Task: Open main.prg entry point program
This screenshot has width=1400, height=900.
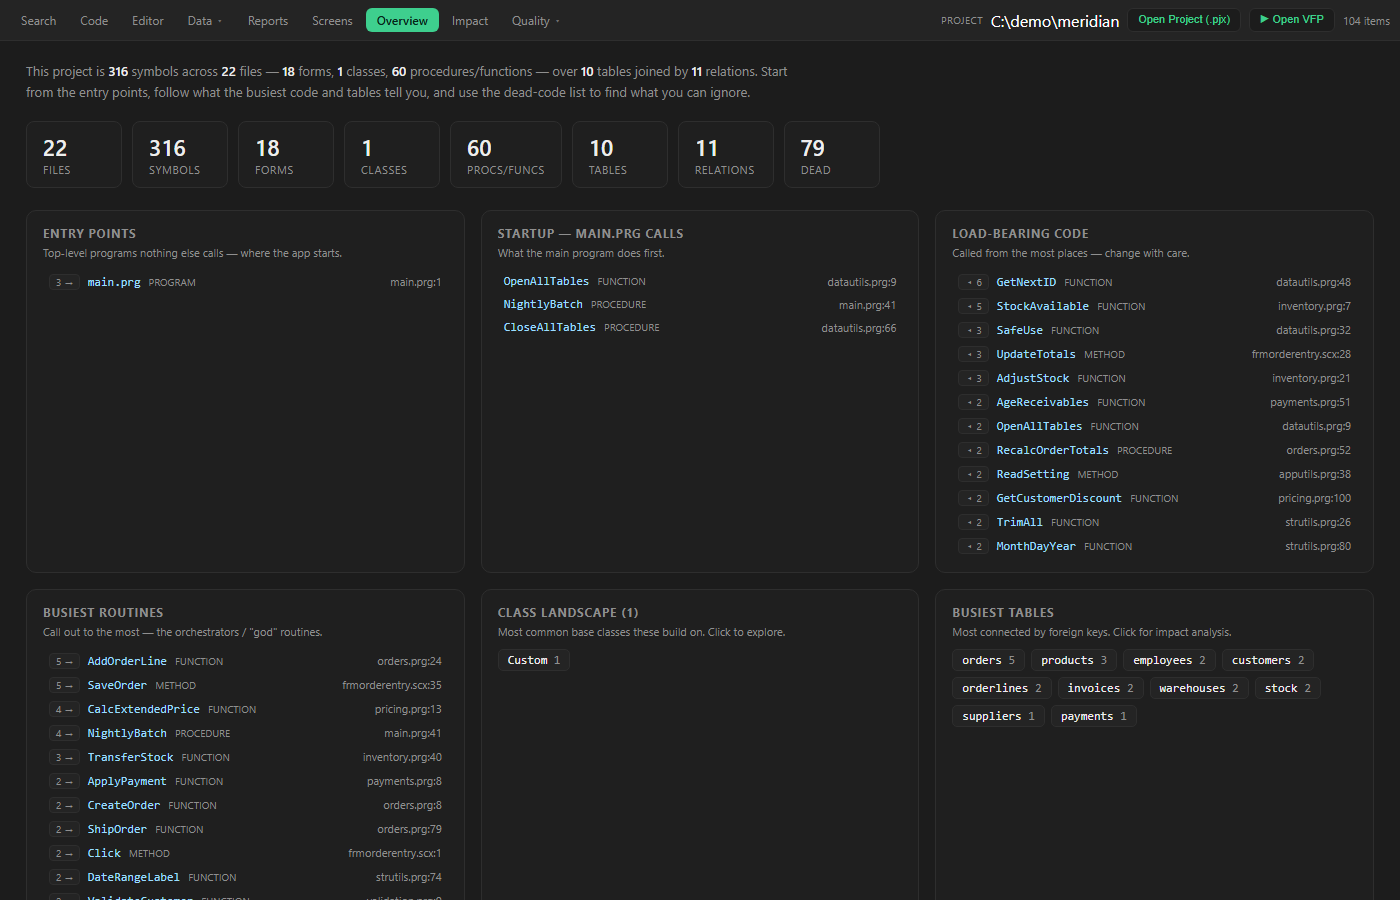Action: point(245,282)
